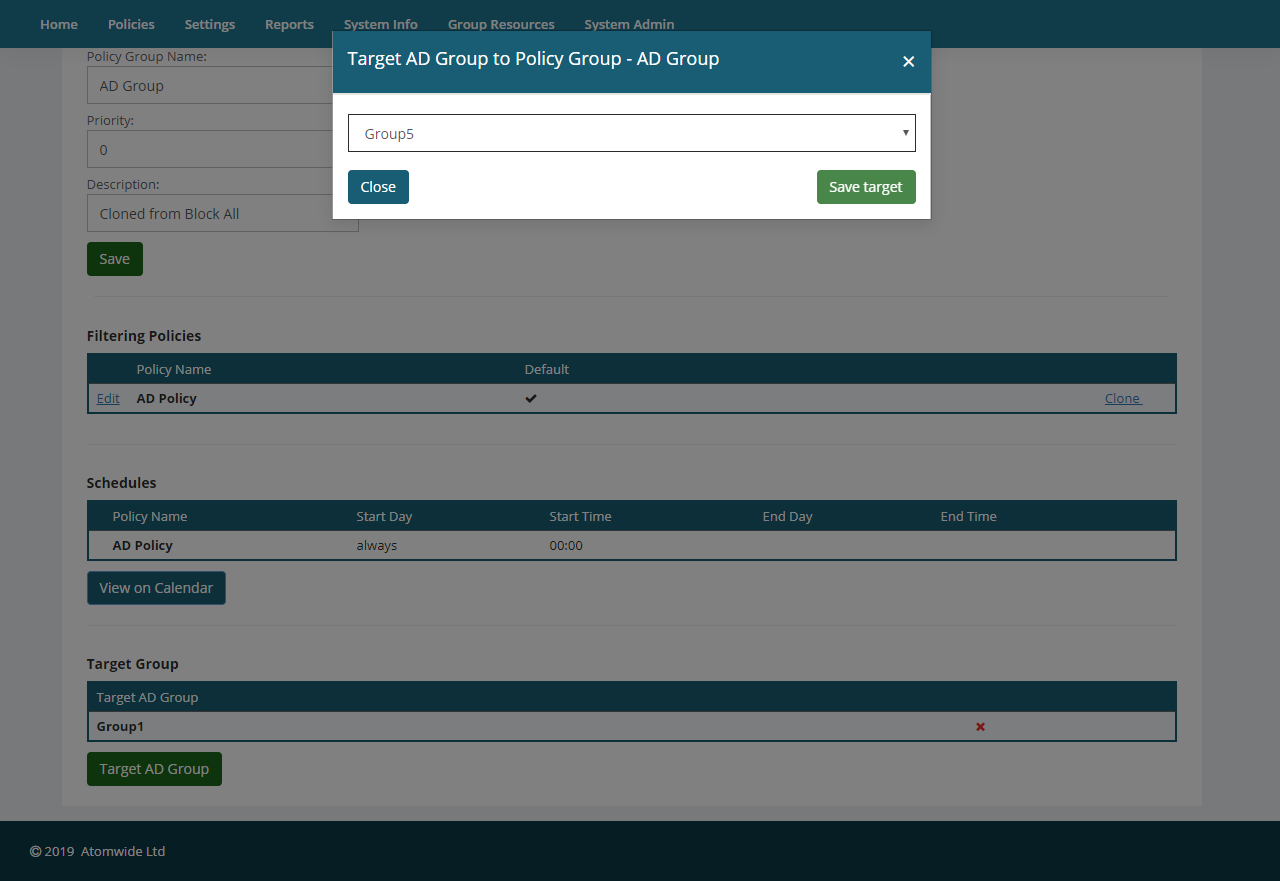The height and width of the screenshot is (881, 1280).
Task: Click the Policy Group Name field
Action: (210, 86)
